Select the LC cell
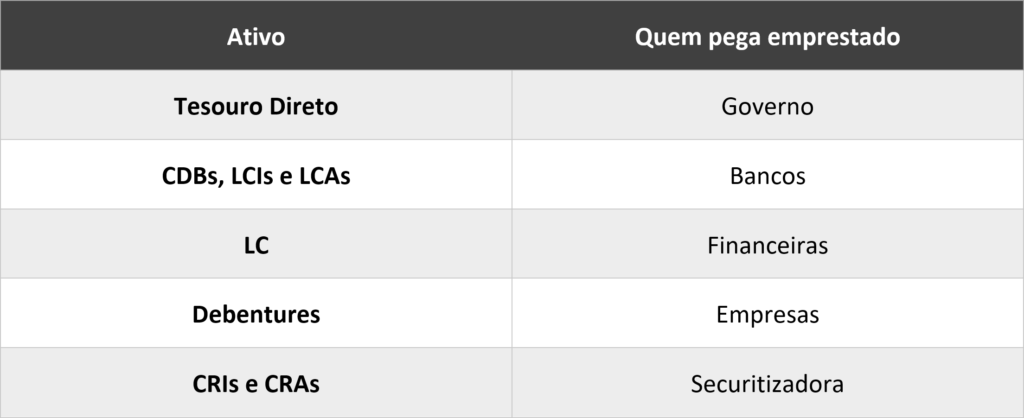The width and height of the screenshot is (1024, 418). (256, 245)
